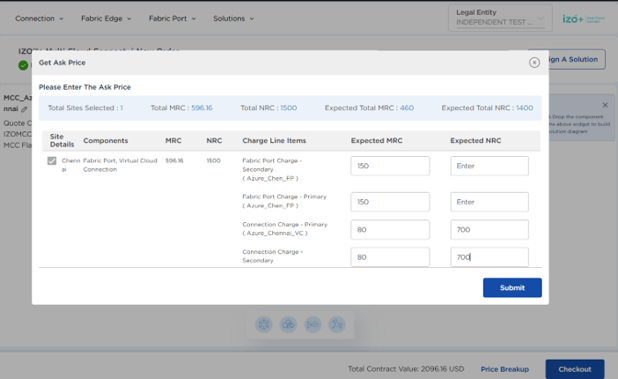
Task: Click the Expected NRC column header
Action: [x=476, y=141]
